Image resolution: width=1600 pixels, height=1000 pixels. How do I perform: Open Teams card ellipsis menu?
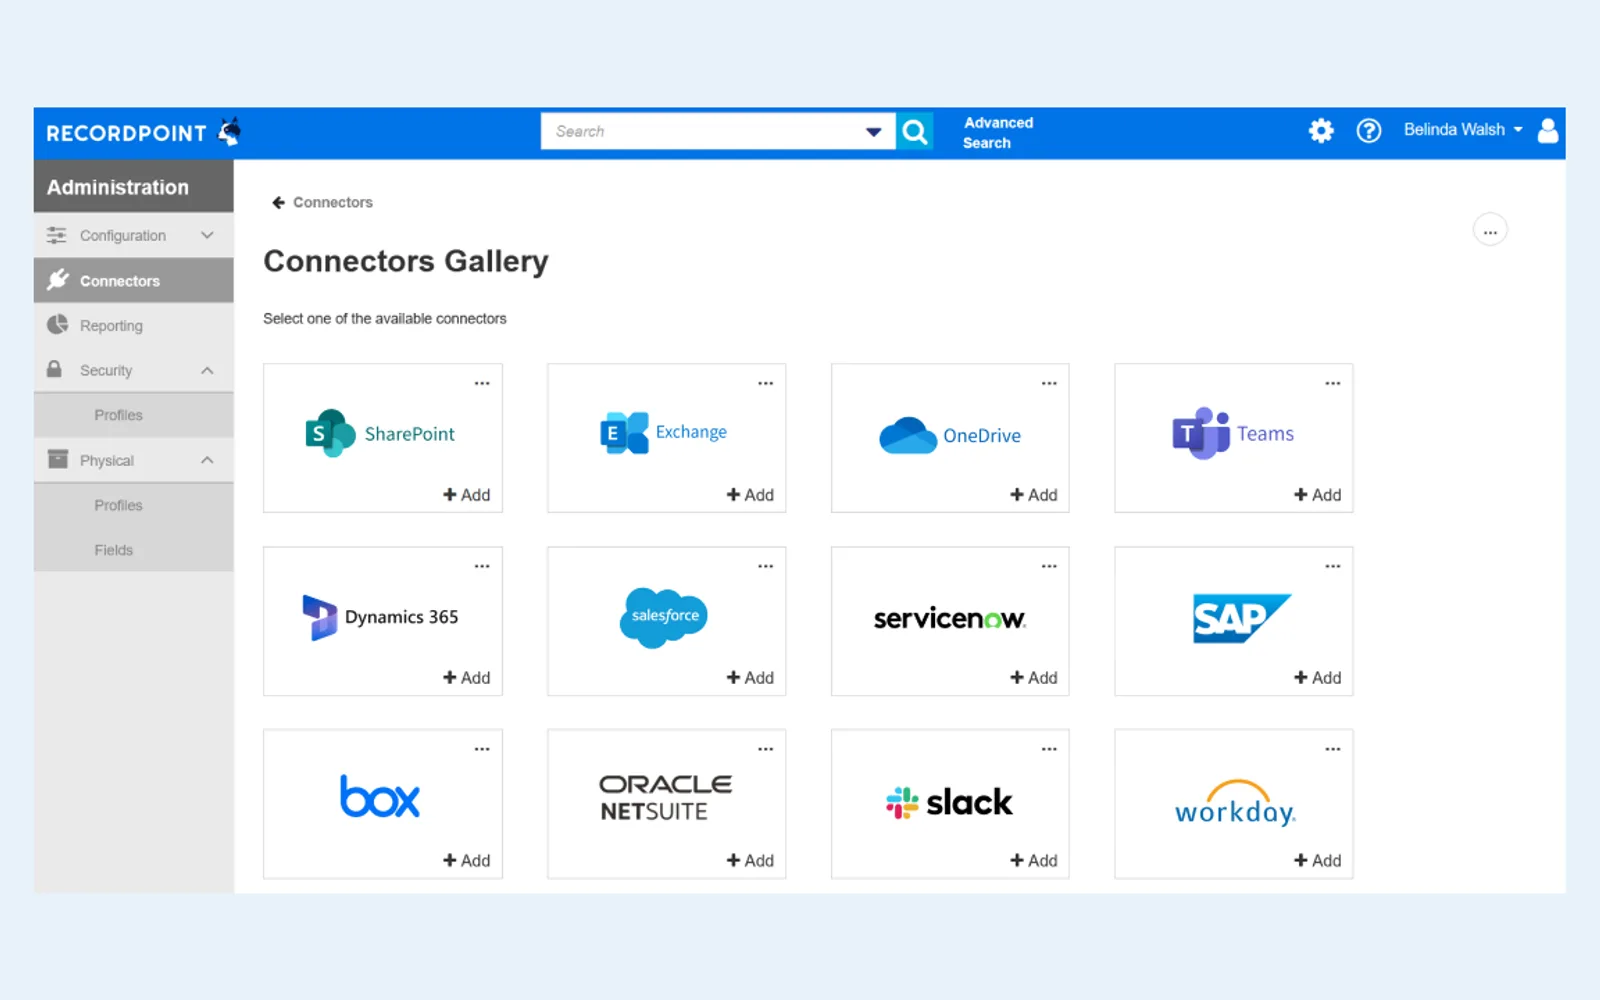pyautogui.click(x=1333, y=383)
